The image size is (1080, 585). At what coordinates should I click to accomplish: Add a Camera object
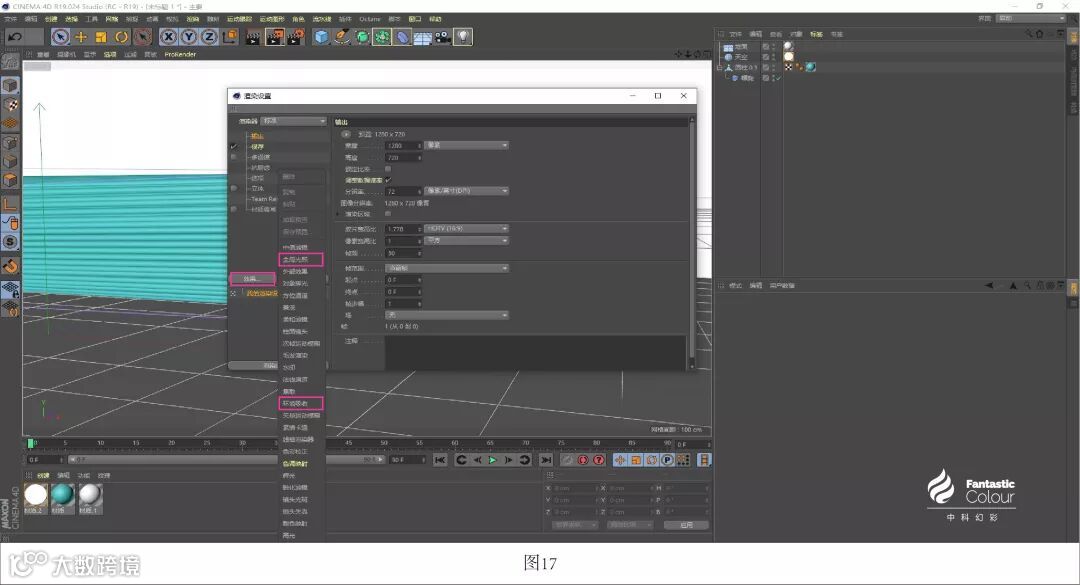coord(442,37)
